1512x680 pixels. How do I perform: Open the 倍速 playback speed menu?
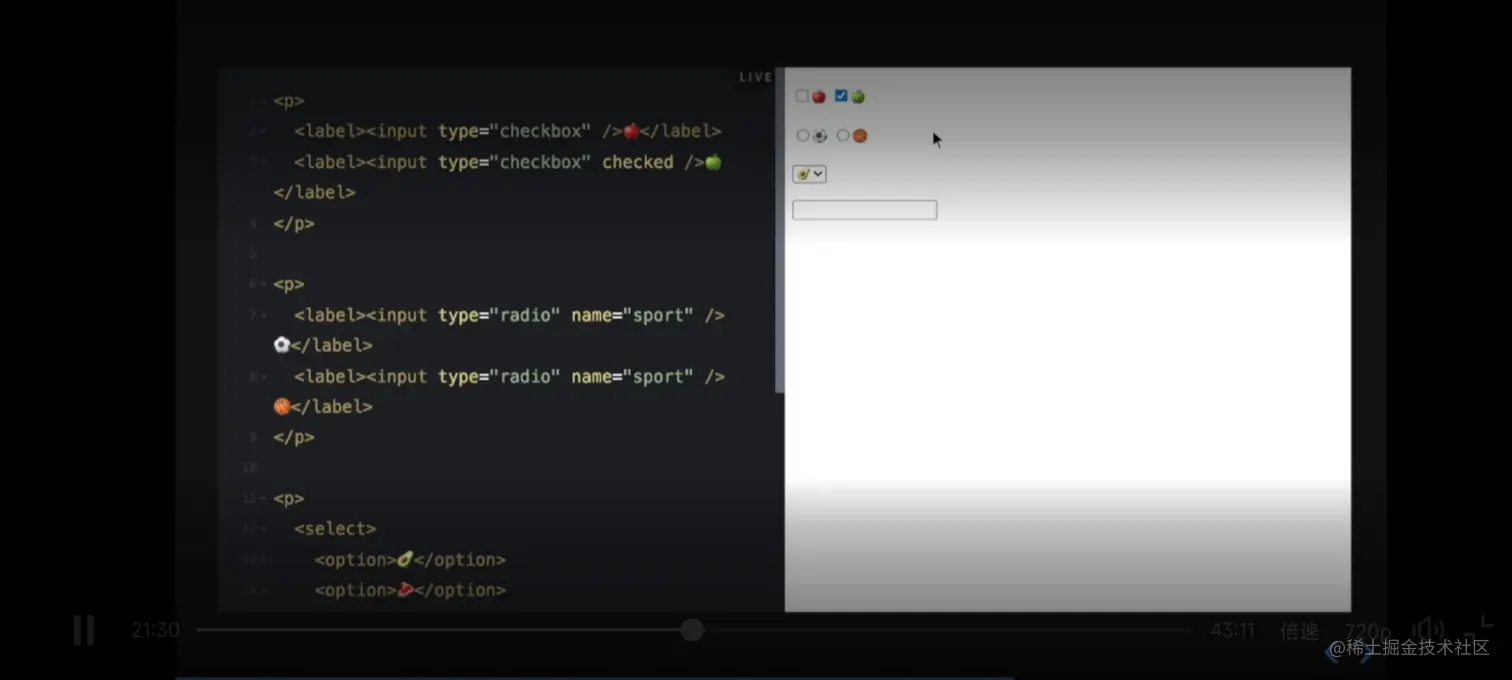(x=1298, y=630)
